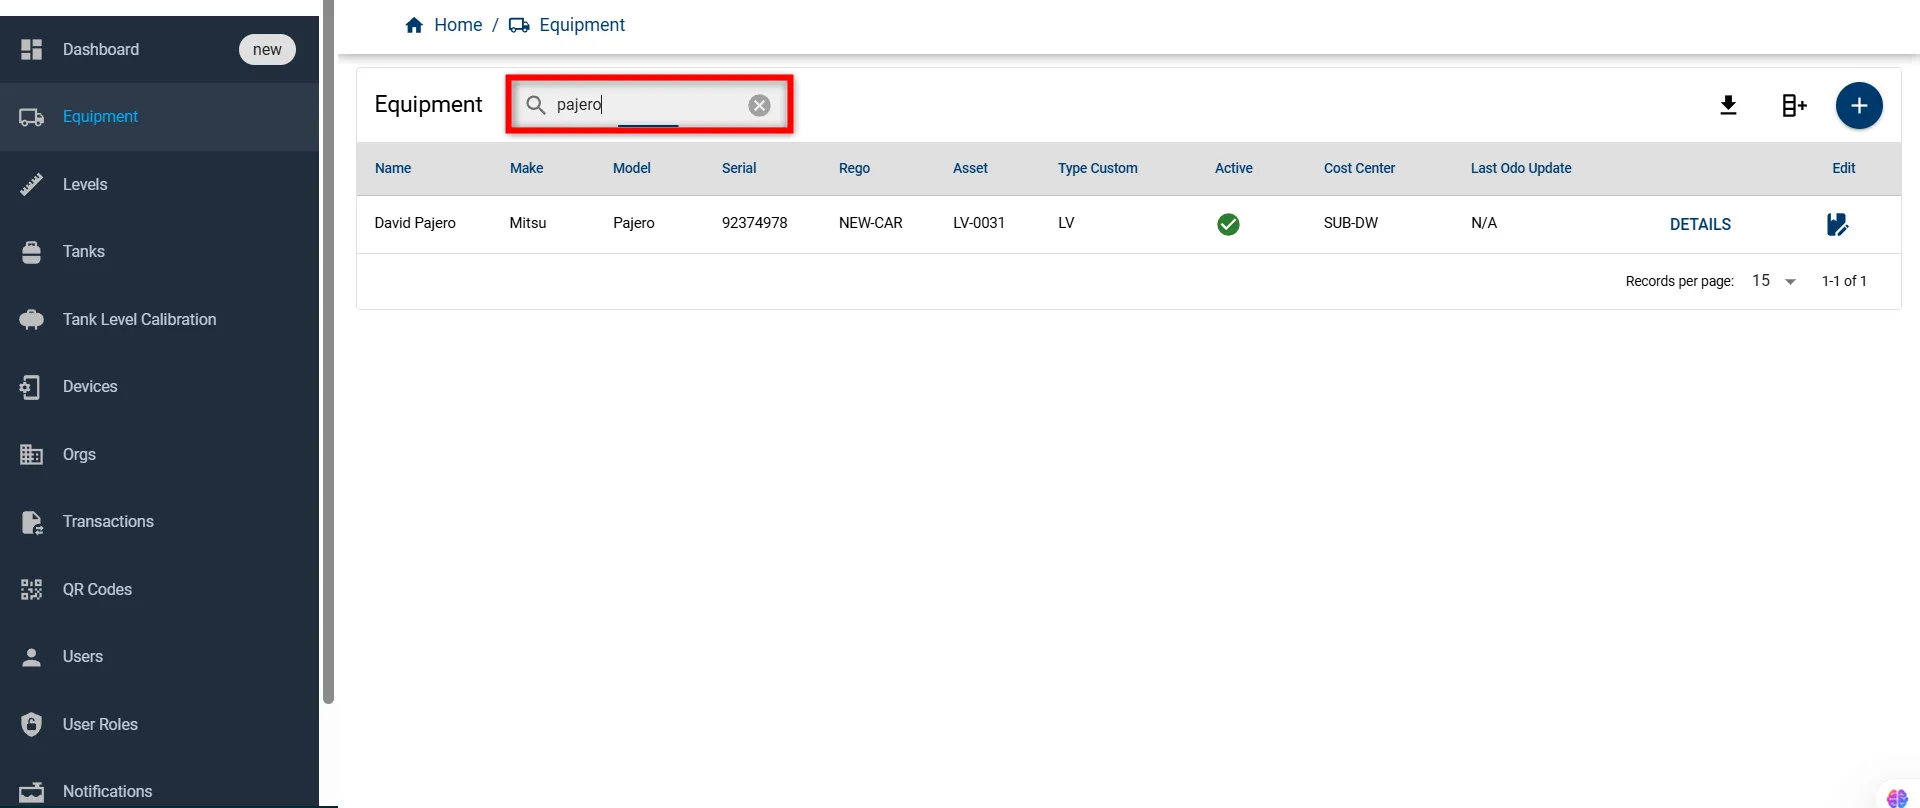Sort by the Name column header
Screen dimensions: 1920x808
point(393,168)
